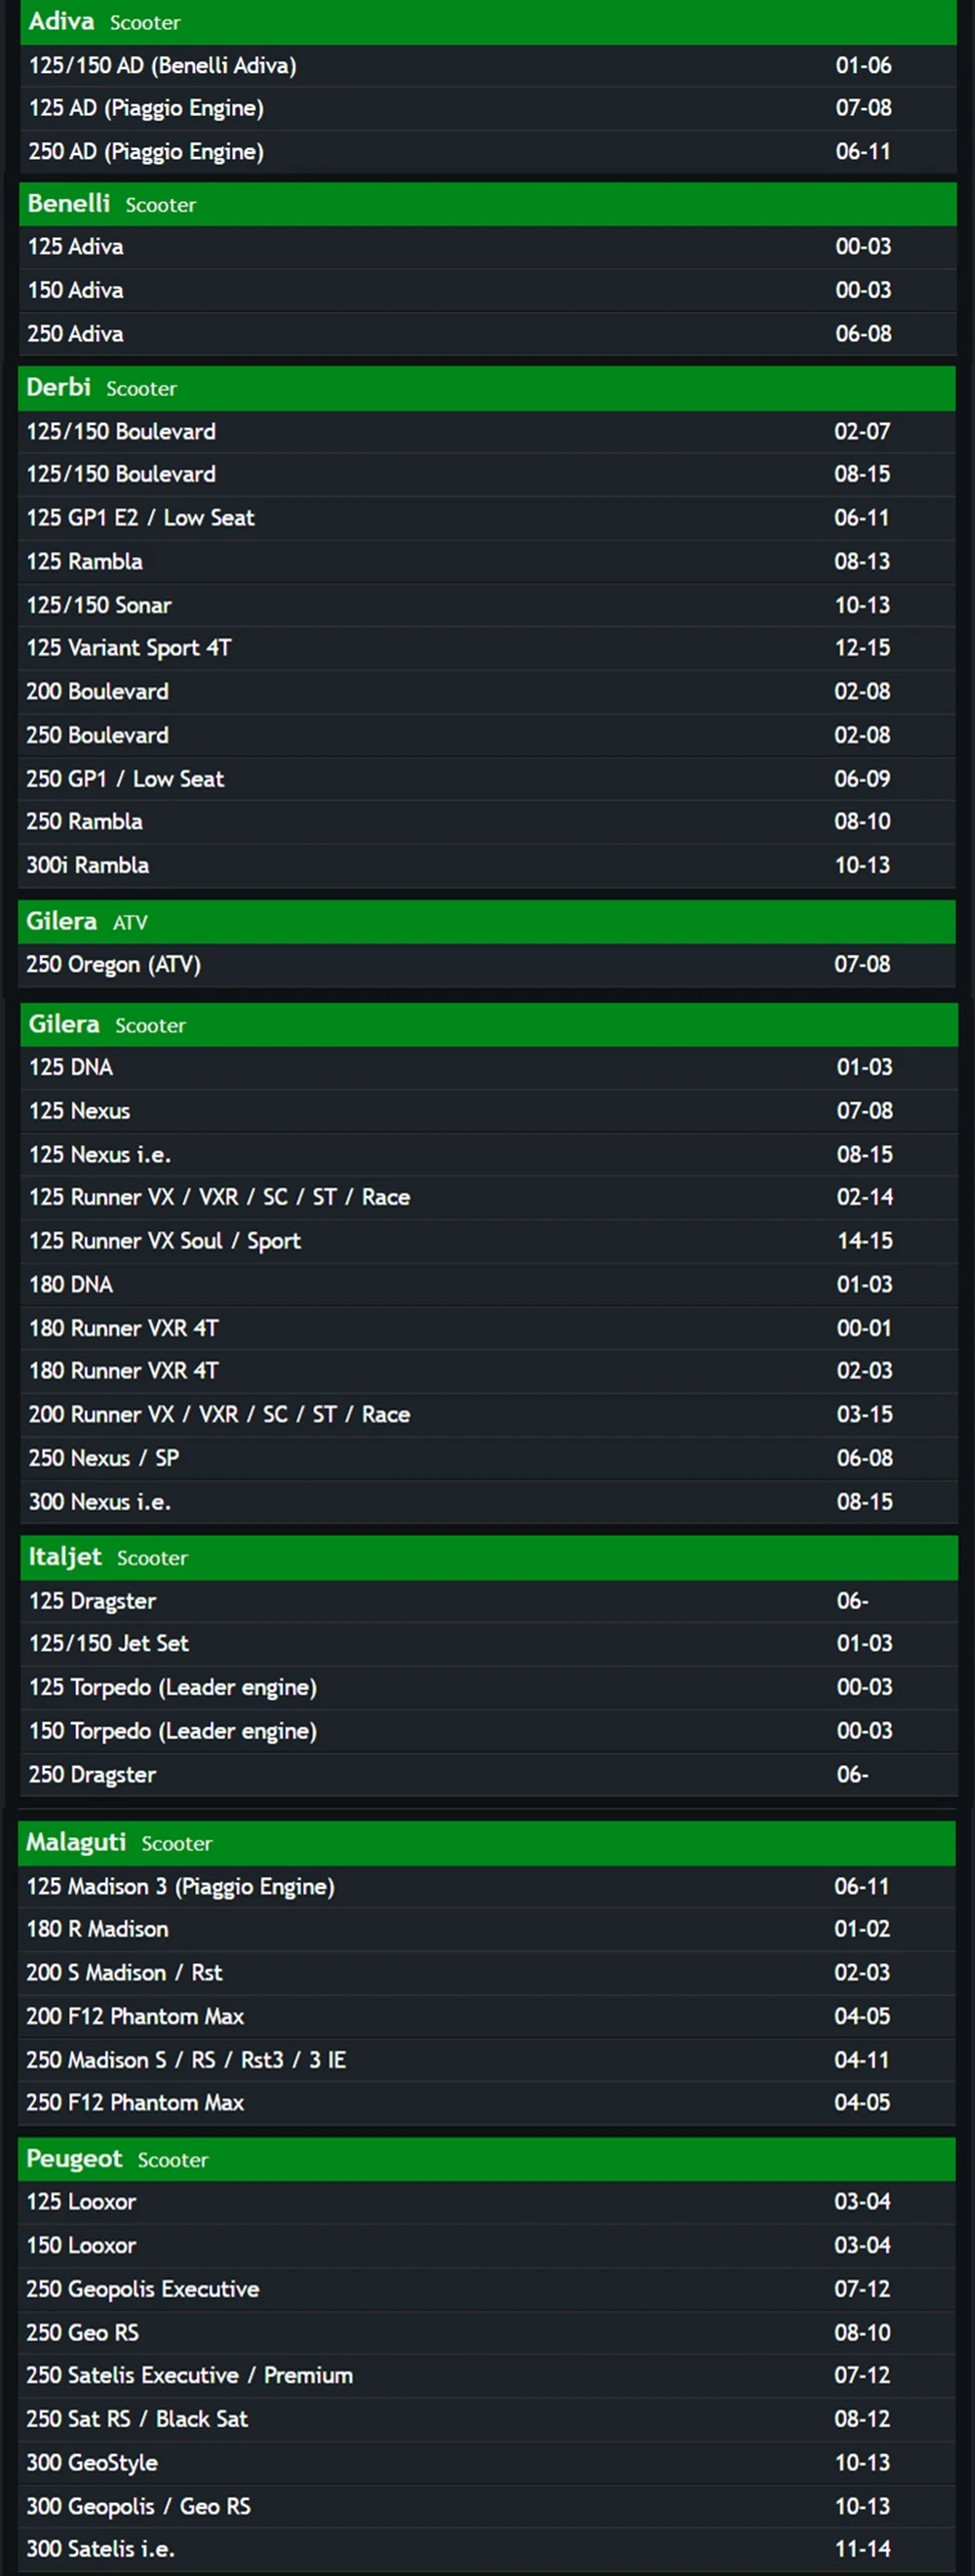Open 125 Nexus i.e. entry

tap(489, 1154)
